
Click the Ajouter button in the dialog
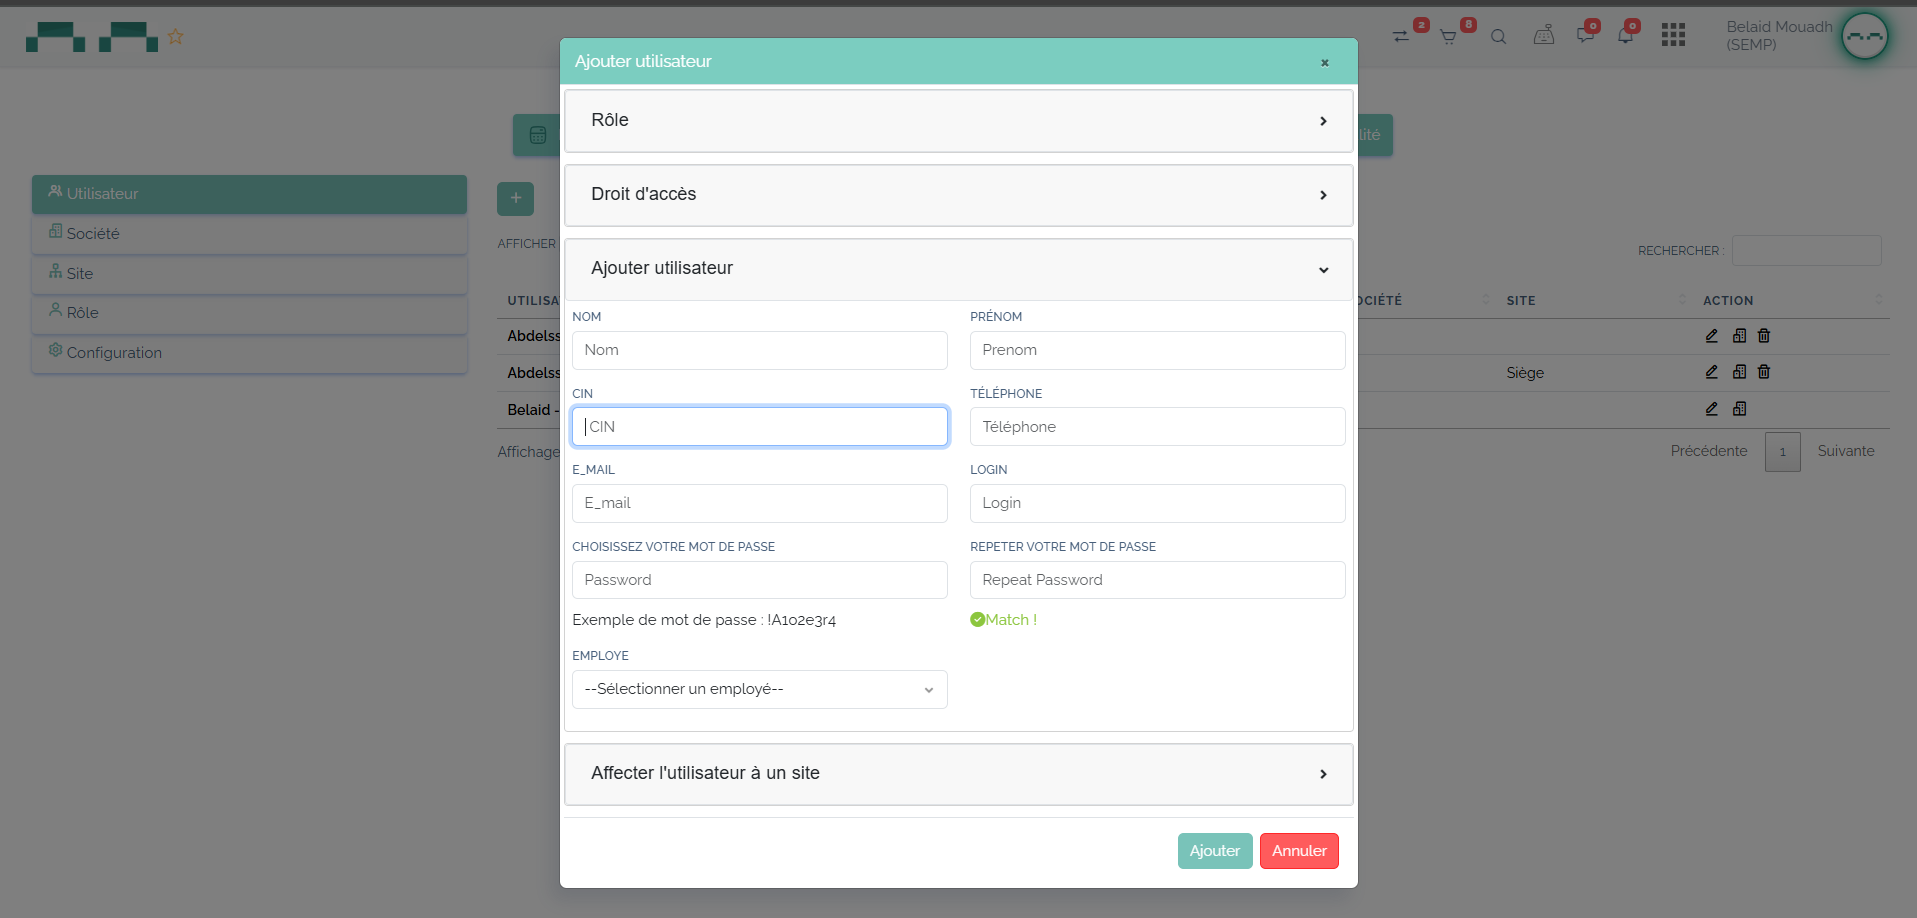[x=1214, y=851]
